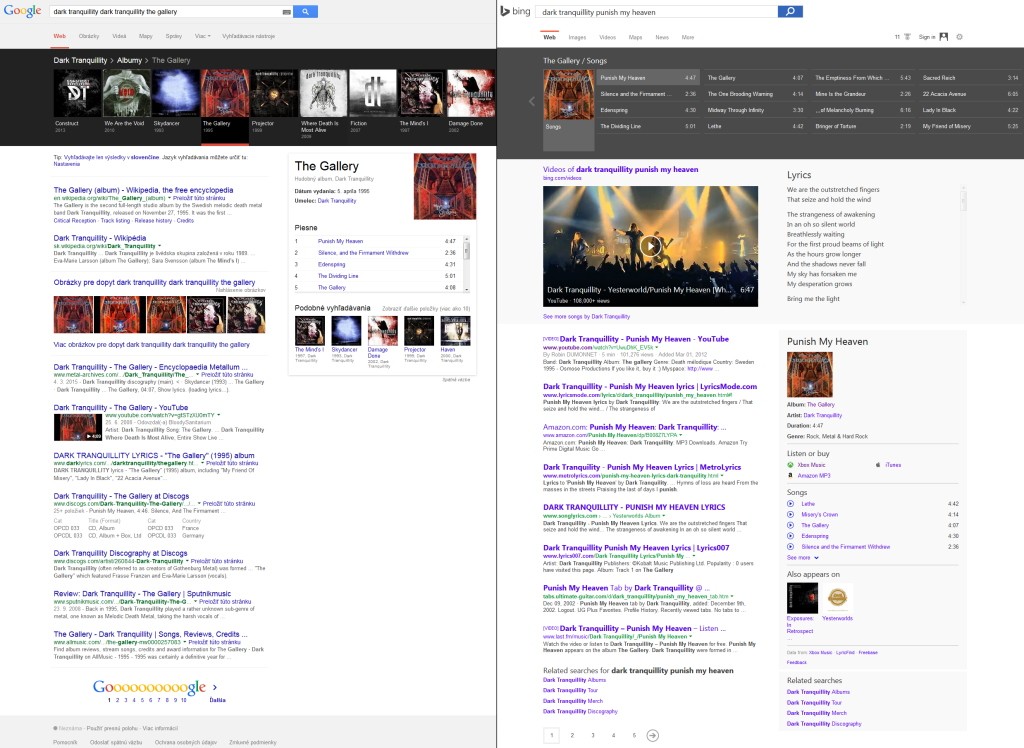Expand the Google 'Viac' dropdown menu
This screenshot has height=748, width=1024.
click(202, 36)
